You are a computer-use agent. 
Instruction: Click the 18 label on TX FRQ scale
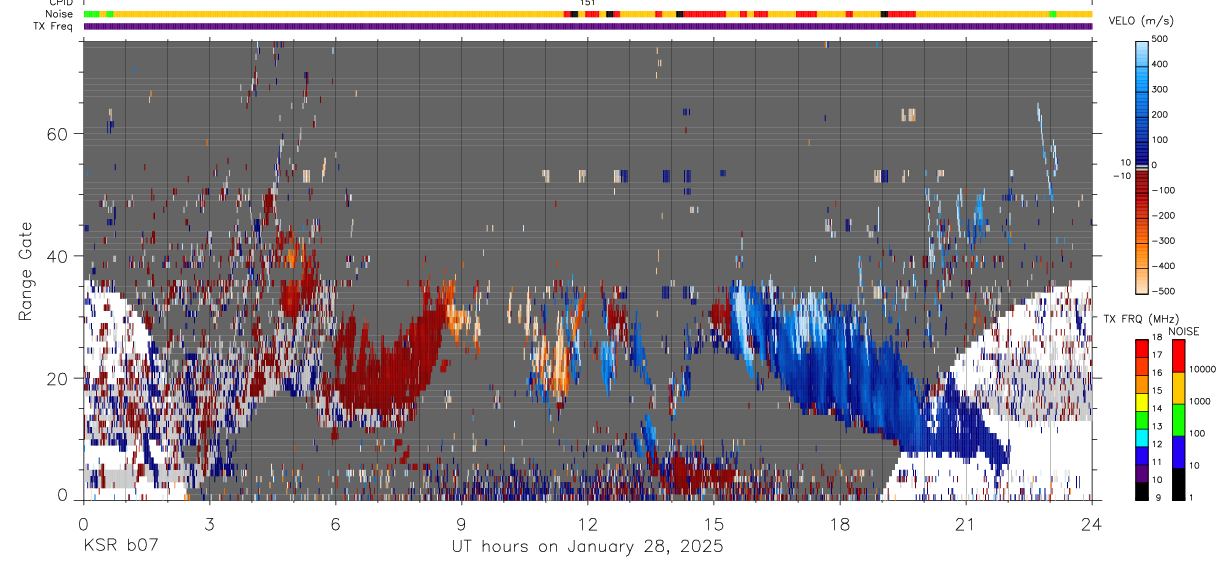[x=1157, y=340]
